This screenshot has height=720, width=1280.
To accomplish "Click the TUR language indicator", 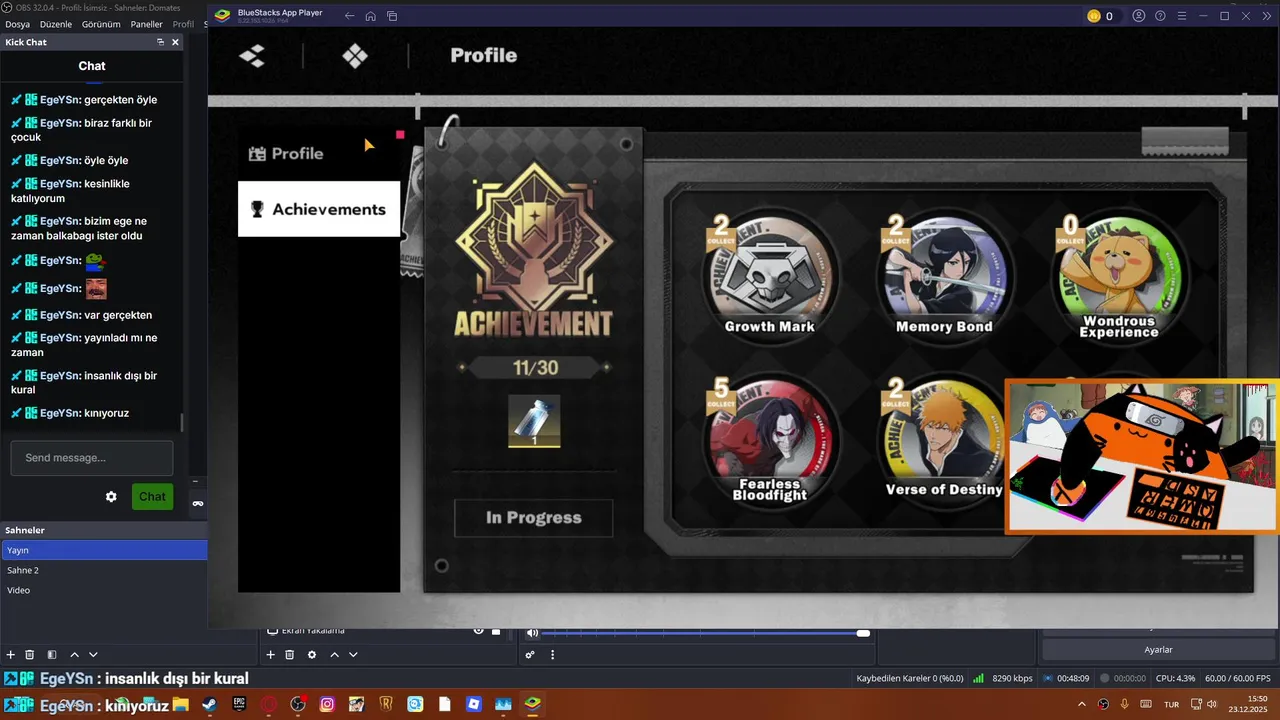I will pyautogui.click(x=1171, y=704).
